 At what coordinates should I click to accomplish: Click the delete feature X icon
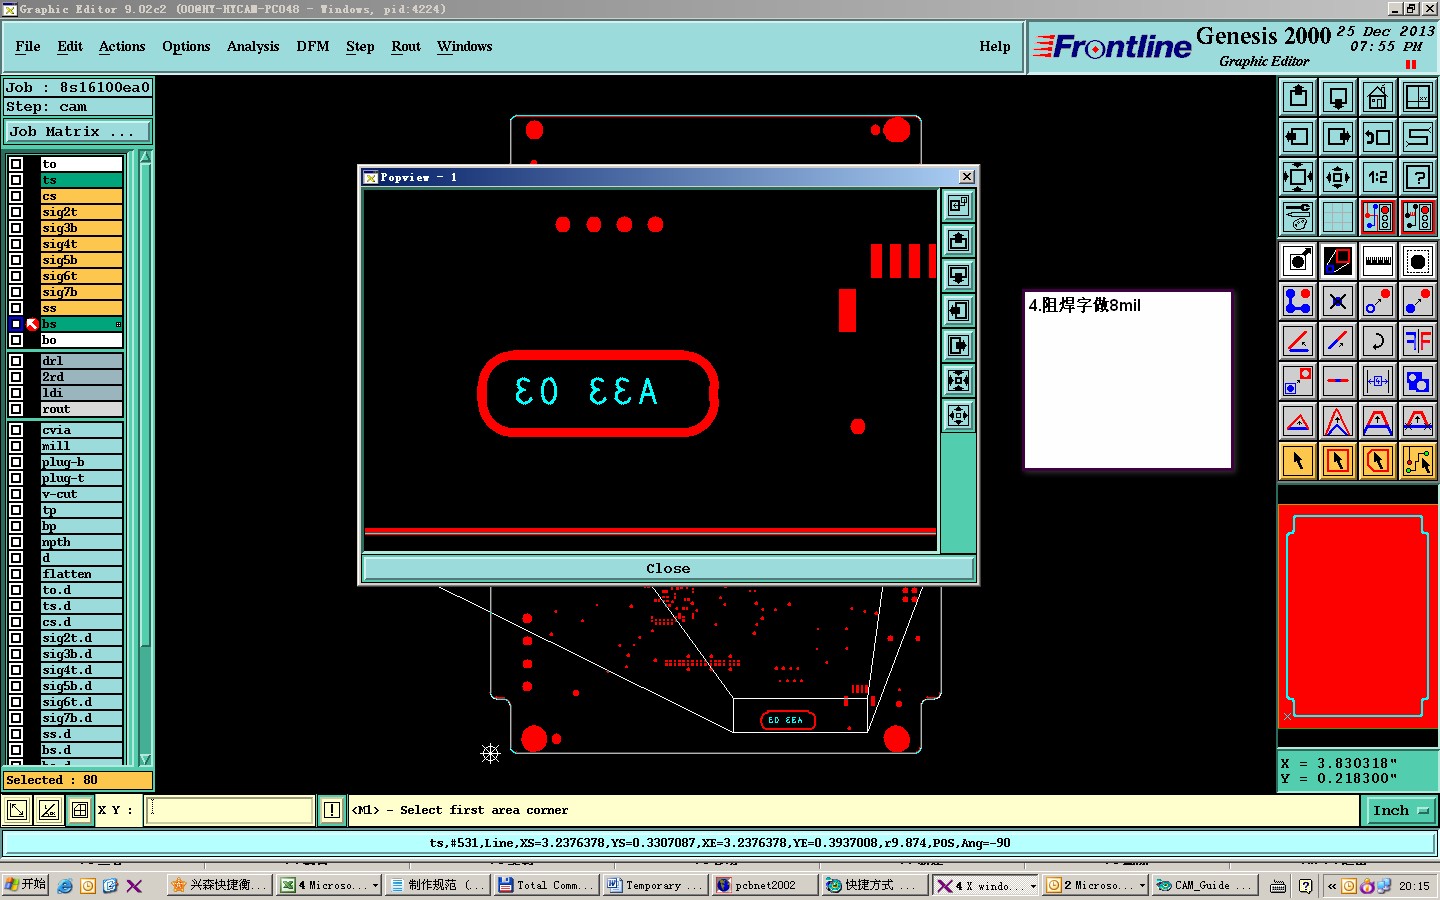(x=1338, y=301)
